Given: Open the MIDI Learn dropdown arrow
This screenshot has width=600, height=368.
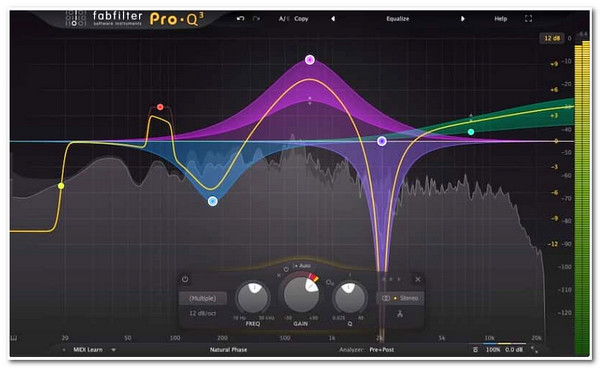Looking at the screenshot, I should point(113,350).
